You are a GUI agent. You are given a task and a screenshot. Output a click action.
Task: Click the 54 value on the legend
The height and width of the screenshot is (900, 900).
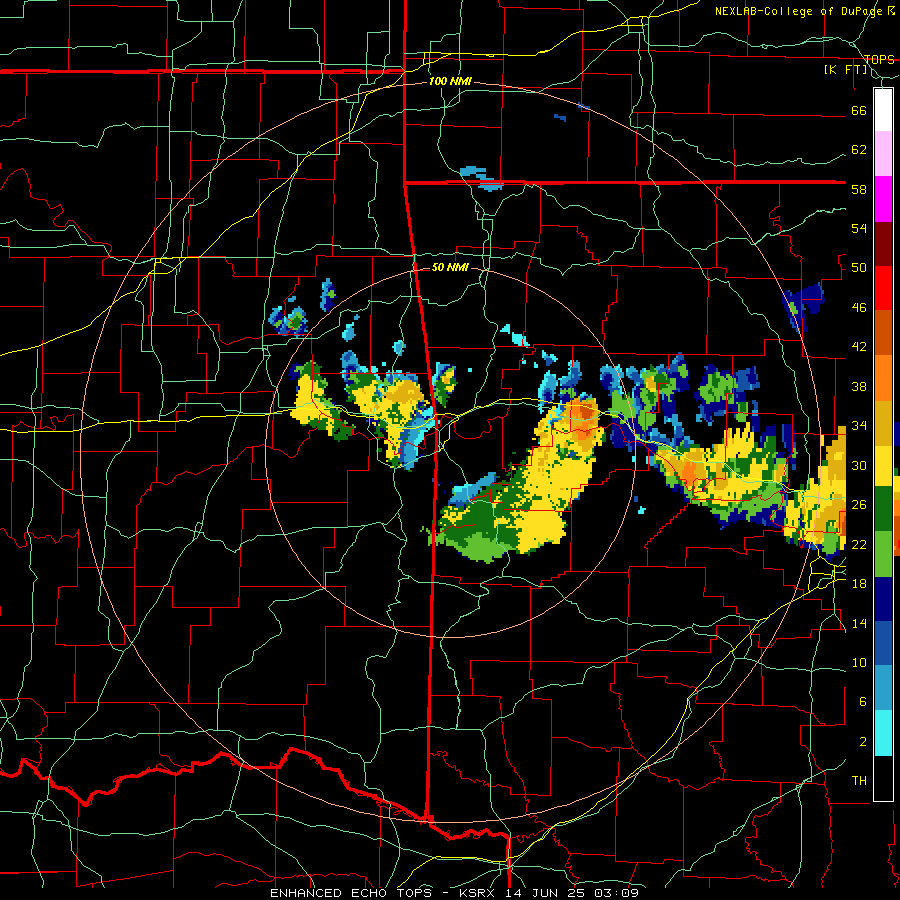tap(859, 228)
